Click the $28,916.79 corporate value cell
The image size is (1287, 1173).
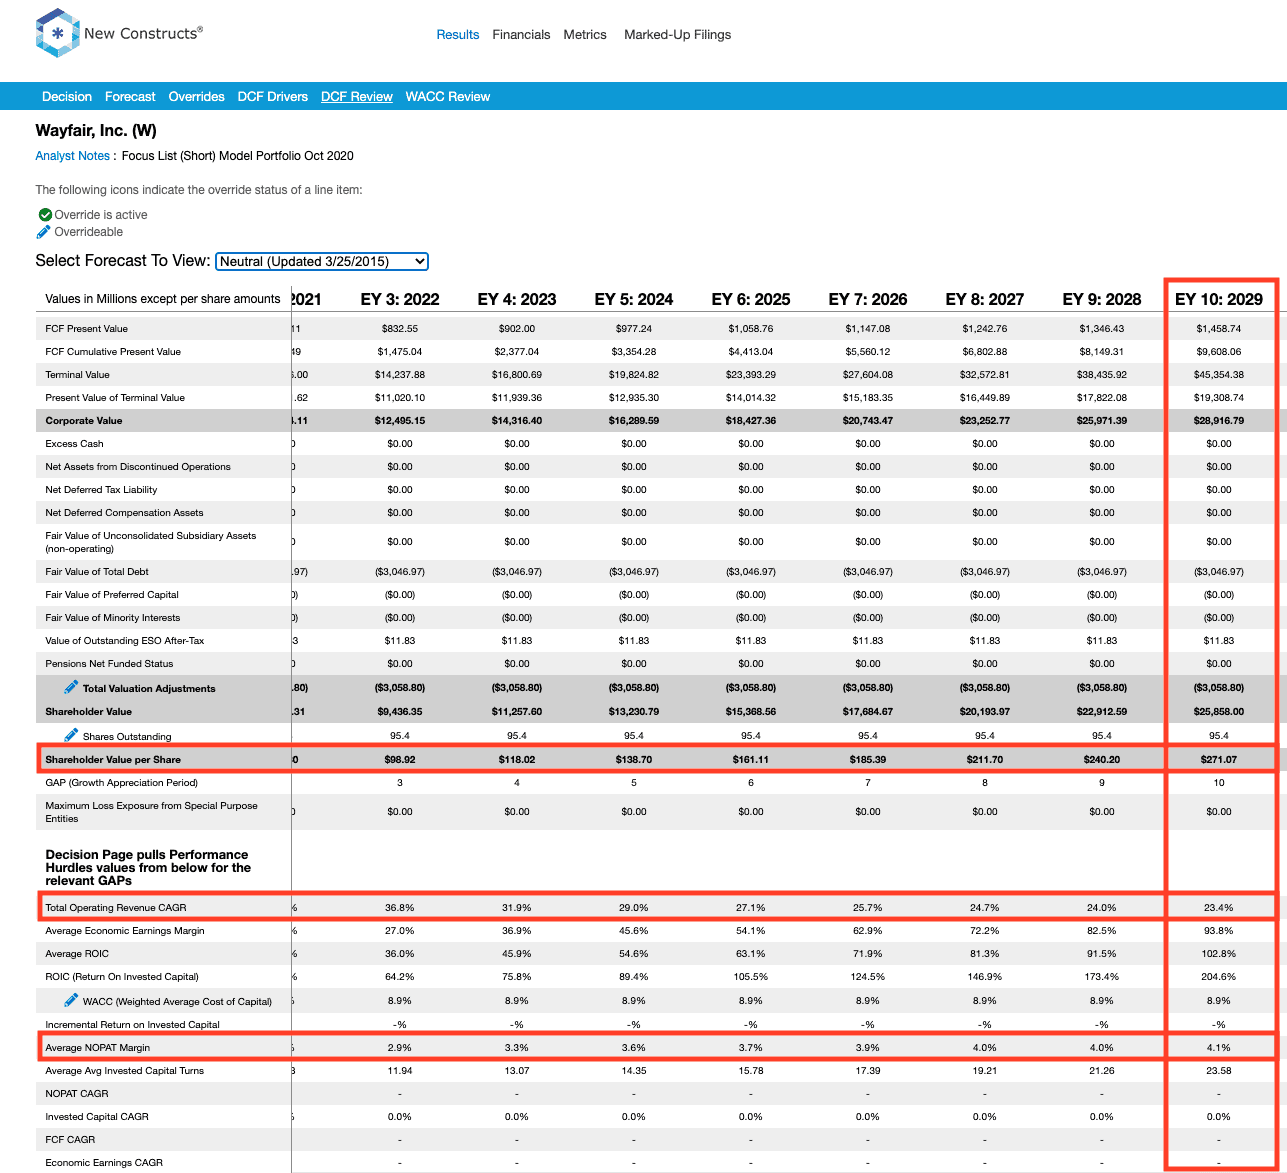click(1218, 421)
